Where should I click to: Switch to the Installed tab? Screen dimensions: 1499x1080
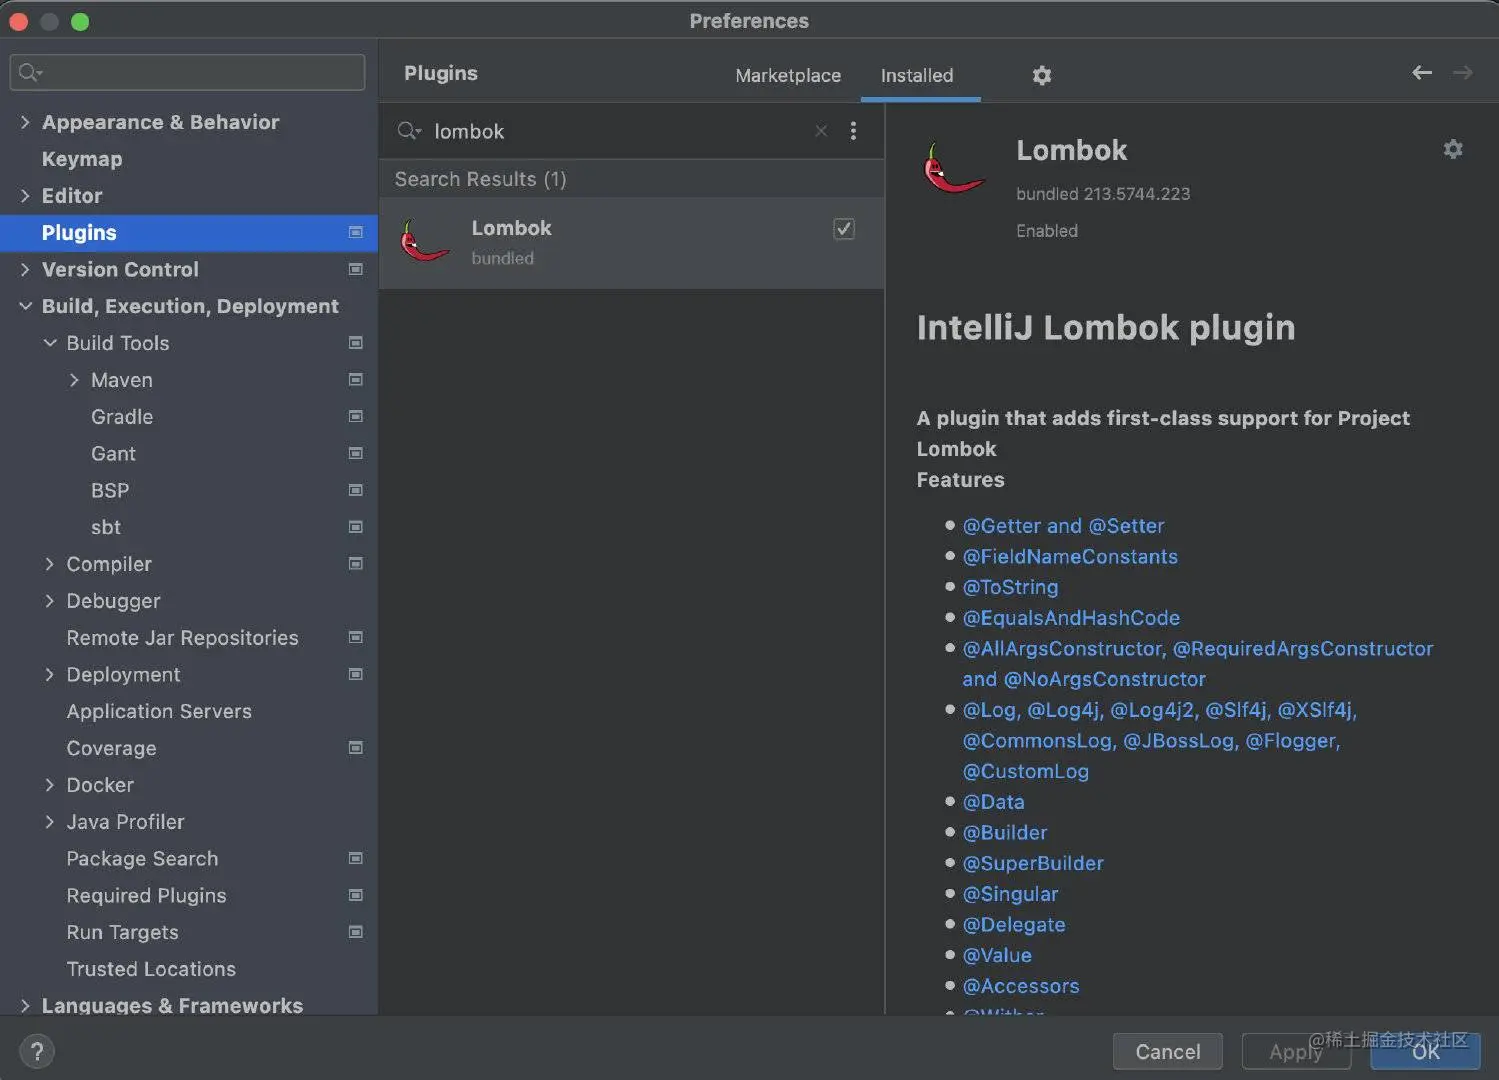pyautogui.click(x=917, y=75)
